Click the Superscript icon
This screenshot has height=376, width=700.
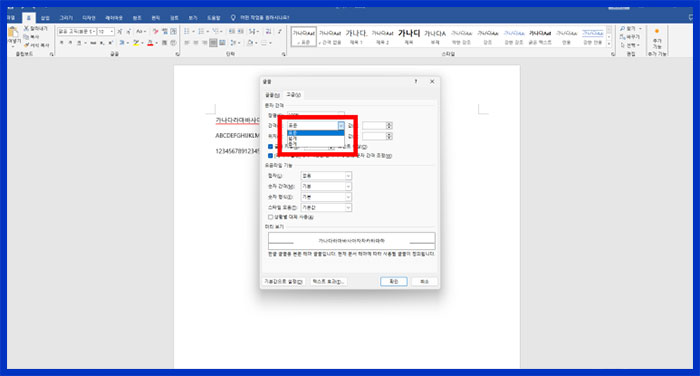110,43
